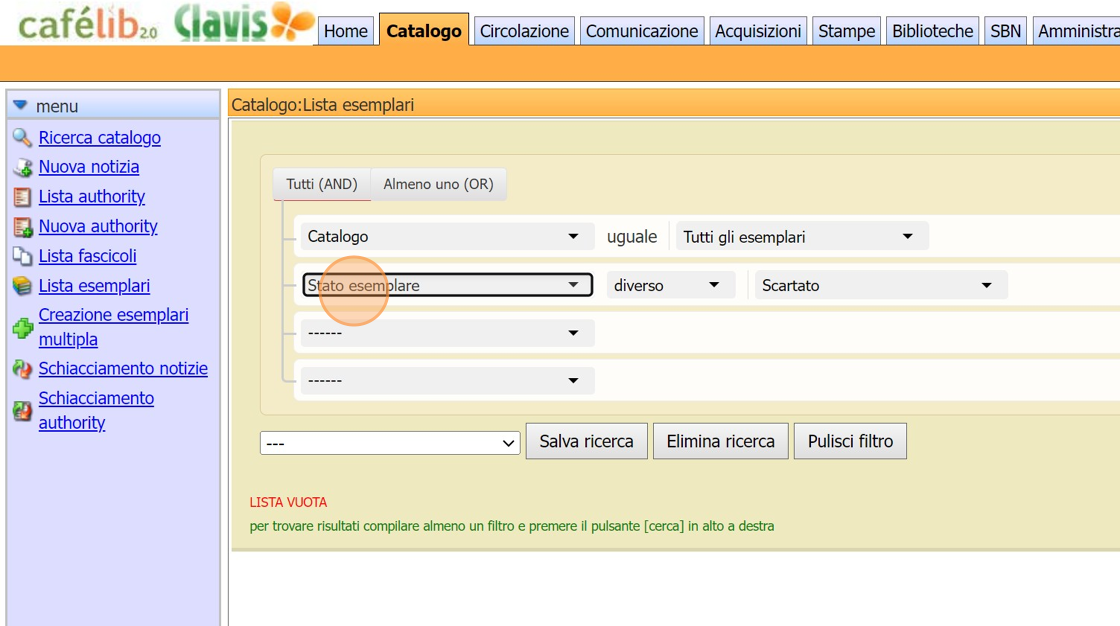Open the Scartato value dropdown
Viewport: 1120px width, 626px height.
tap(881, 285)
